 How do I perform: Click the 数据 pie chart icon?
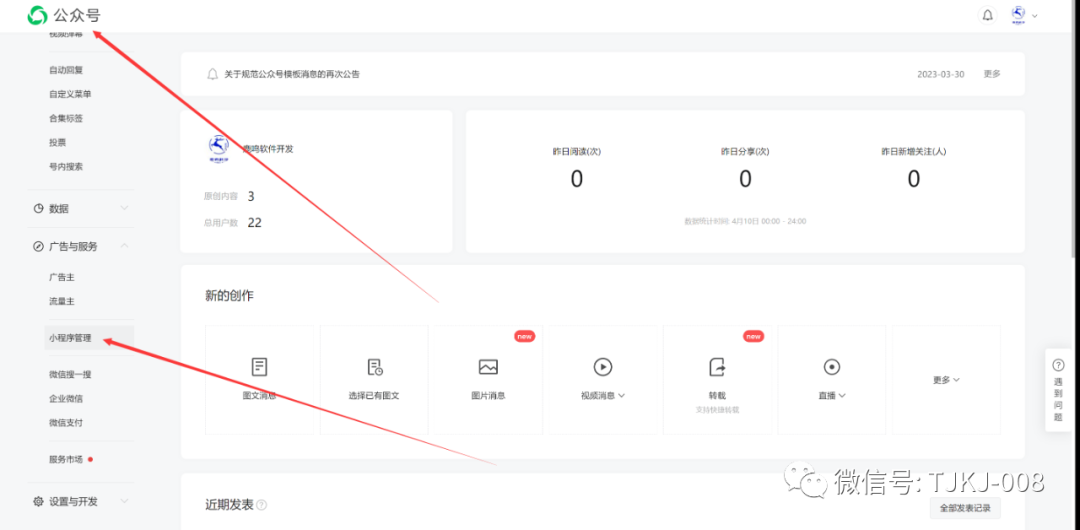tap(39, 208)
